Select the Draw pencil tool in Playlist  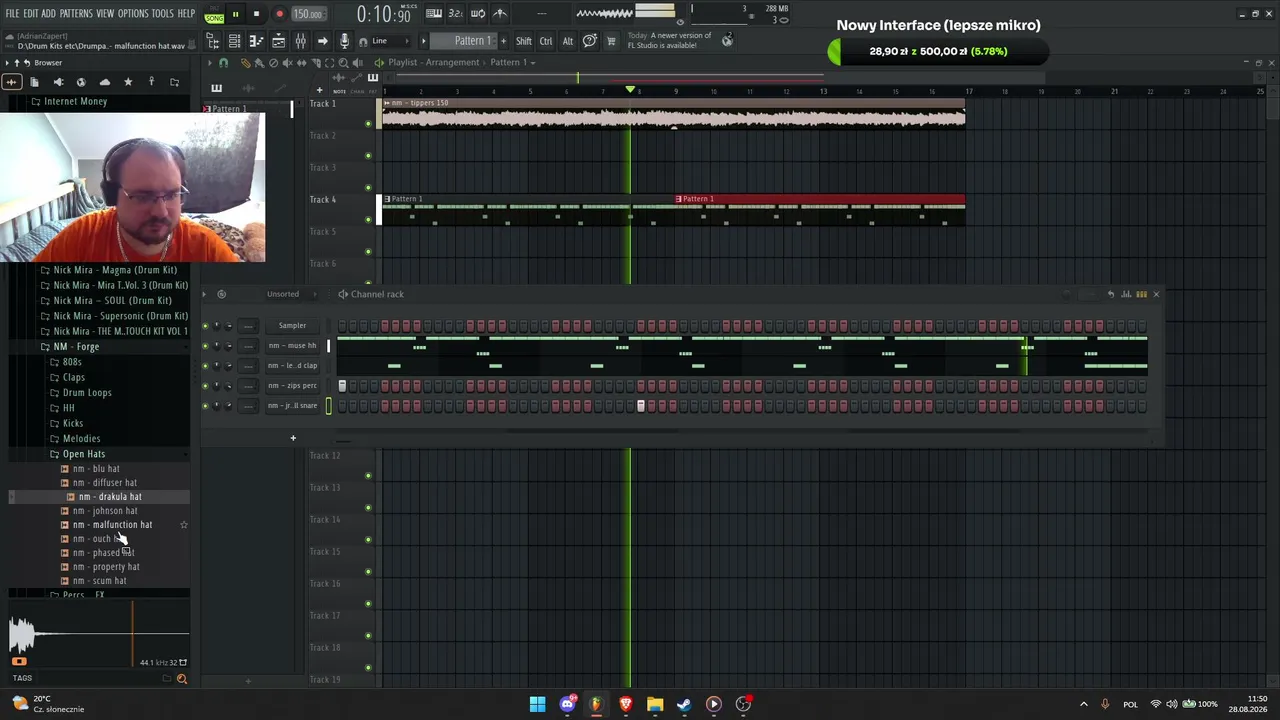(x=245, y=63)
